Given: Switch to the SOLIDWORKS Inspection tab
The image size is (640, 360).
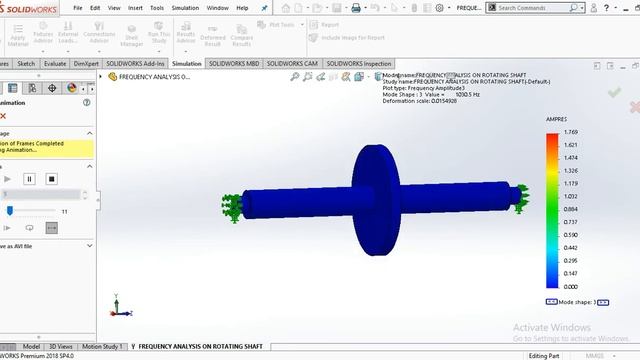Looking at the screenshot, I should (359, 64).
